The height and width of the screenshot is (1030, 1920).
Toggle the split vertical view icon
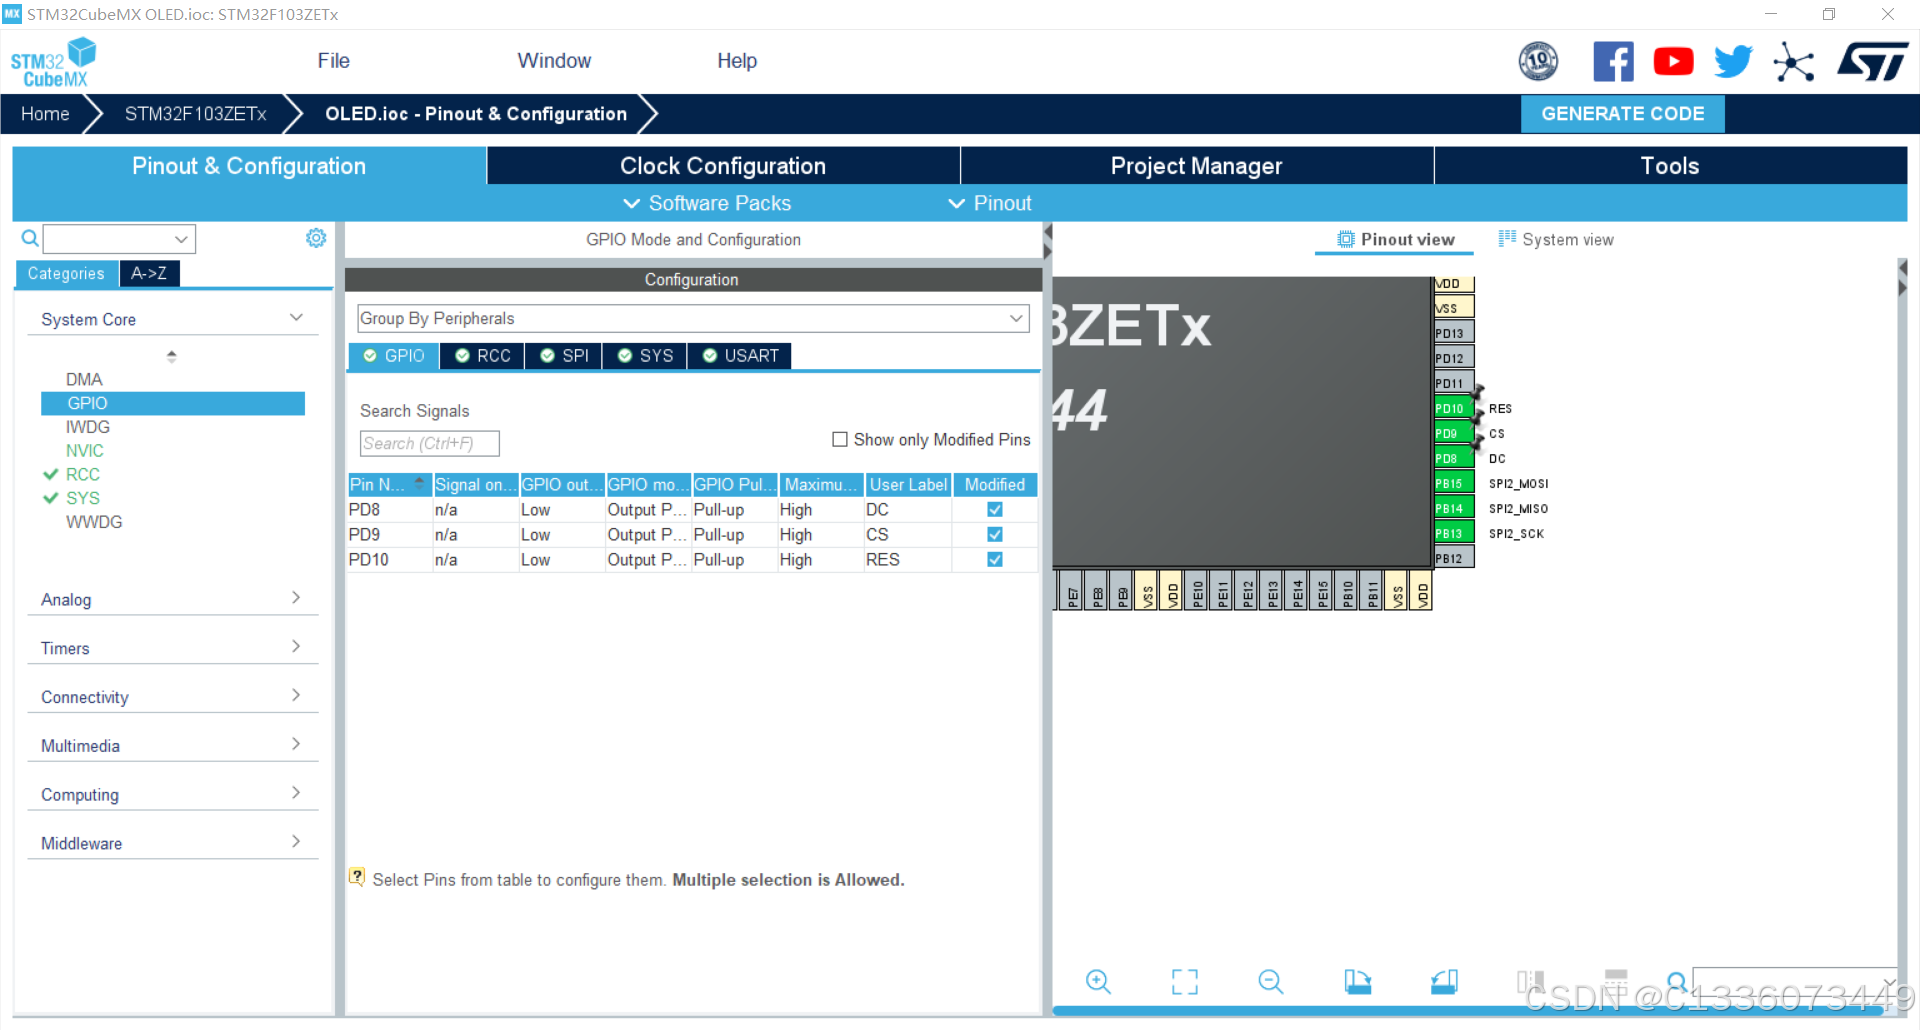click(x=1530, y=981)
